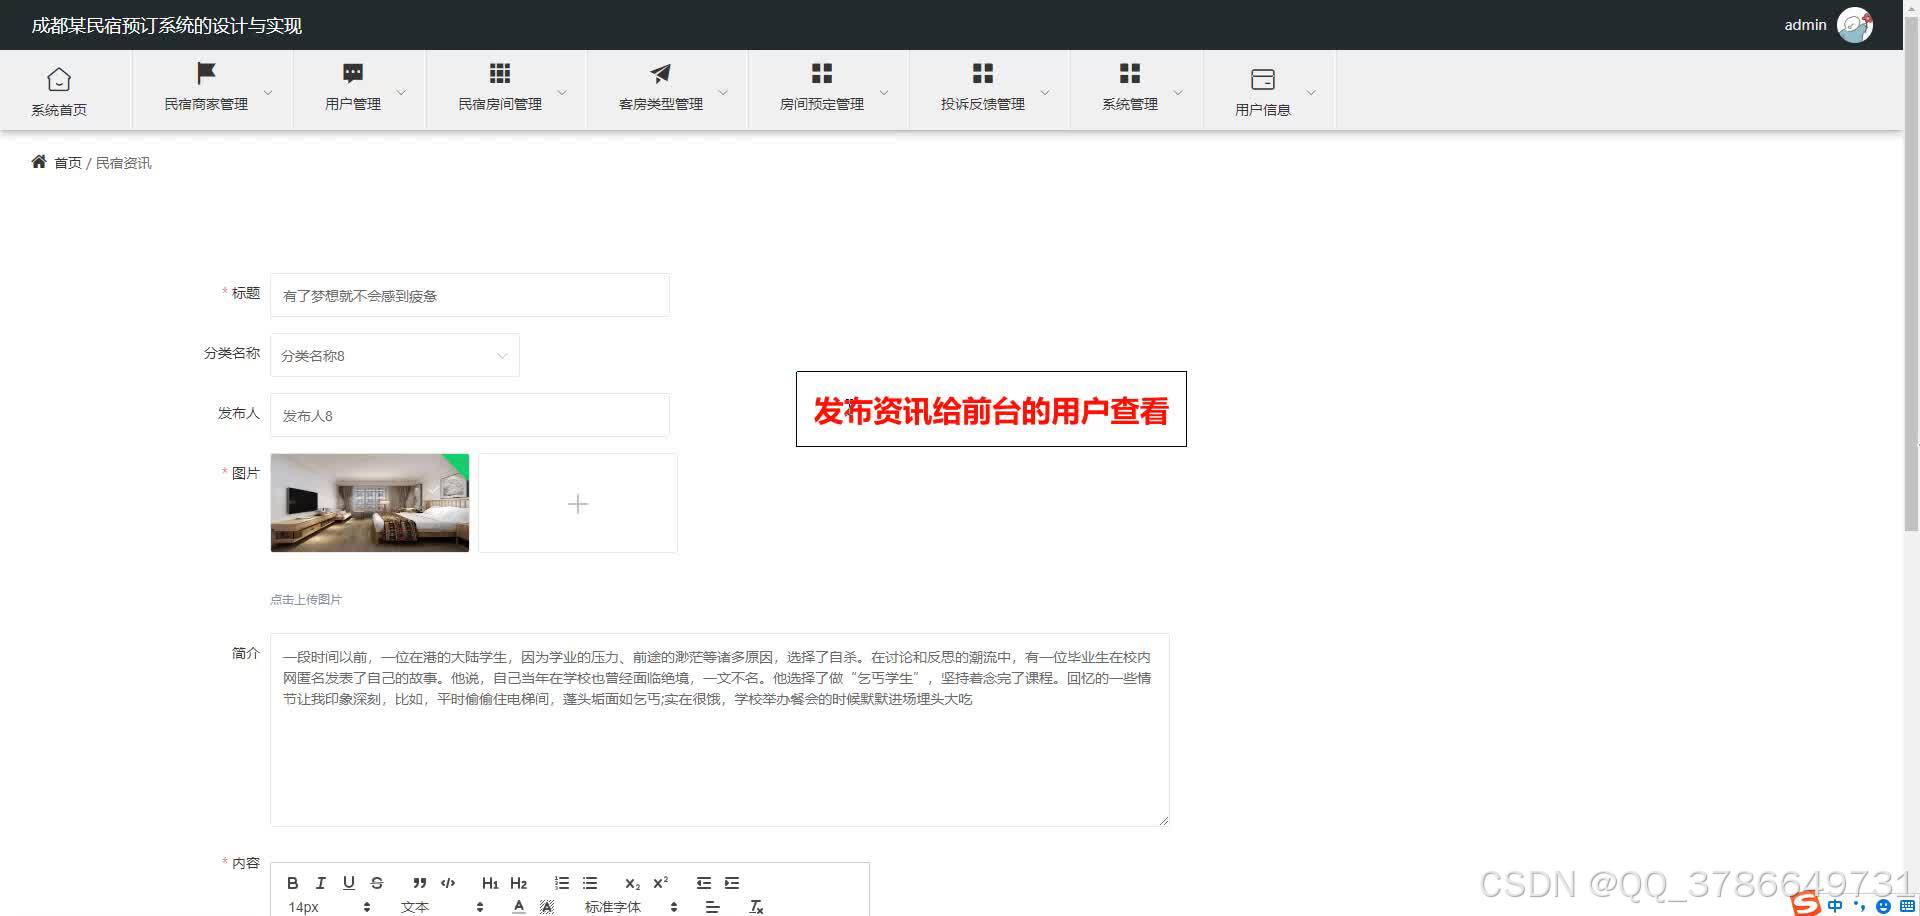
Task: Click the flag icon above 民宿商家管理
Action: click(206, 73)
